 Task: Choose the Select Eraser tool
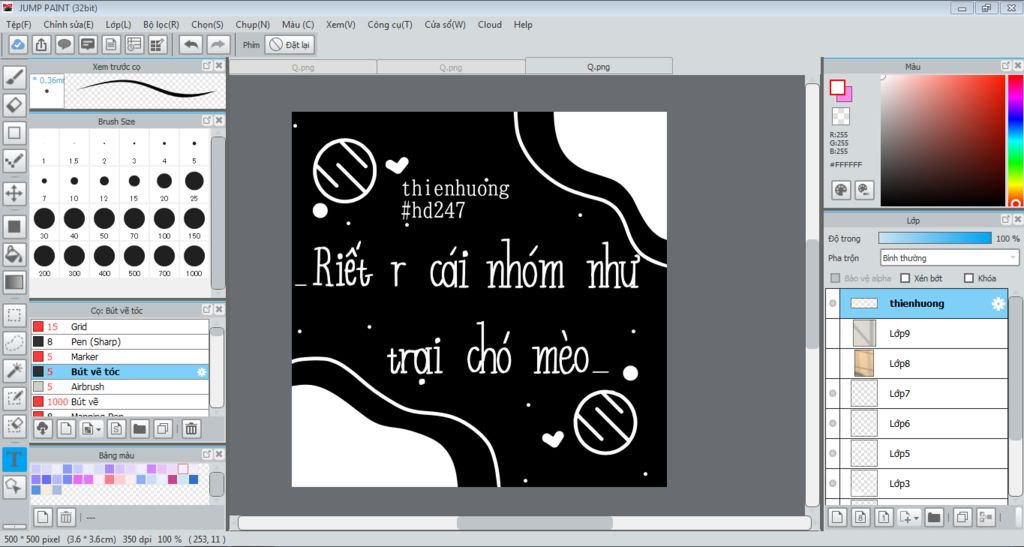coord(14,426)
